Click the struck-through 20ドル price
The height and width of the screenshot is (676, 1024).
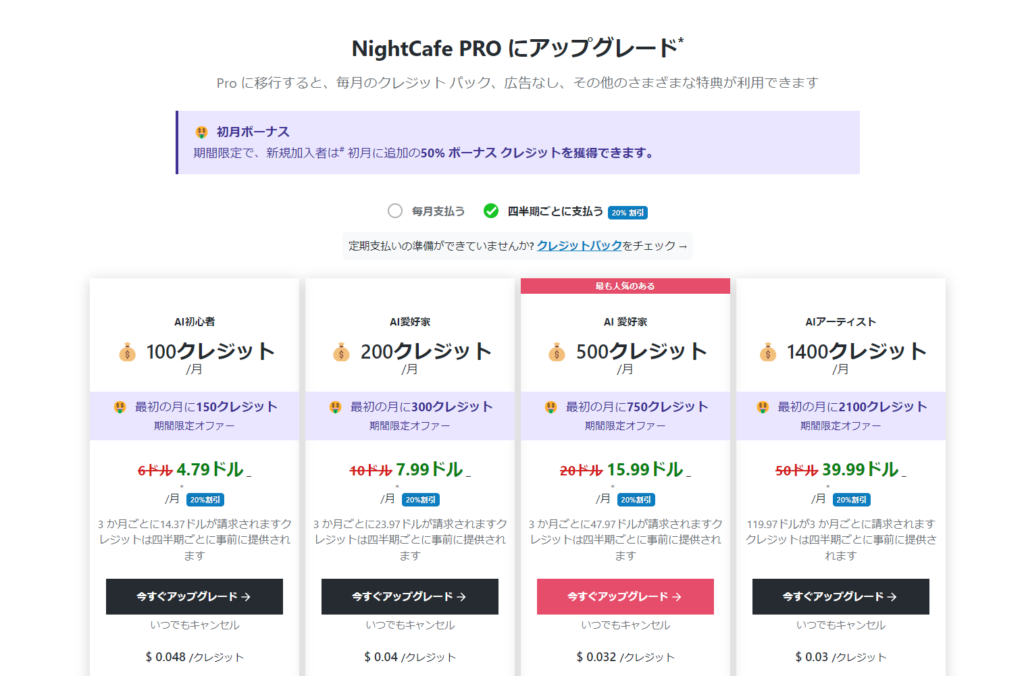581,471
